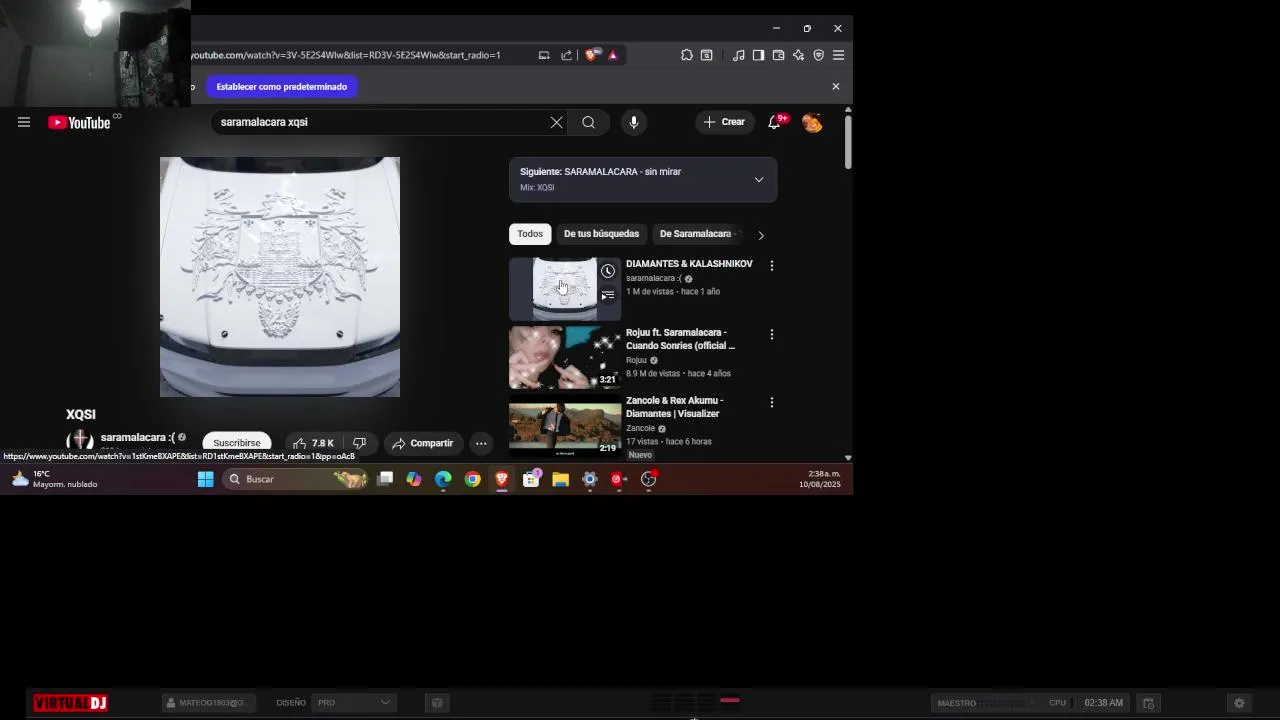Run the search with the magnifier button
This screenshot has height=720, width=1280.
[588, 122]
